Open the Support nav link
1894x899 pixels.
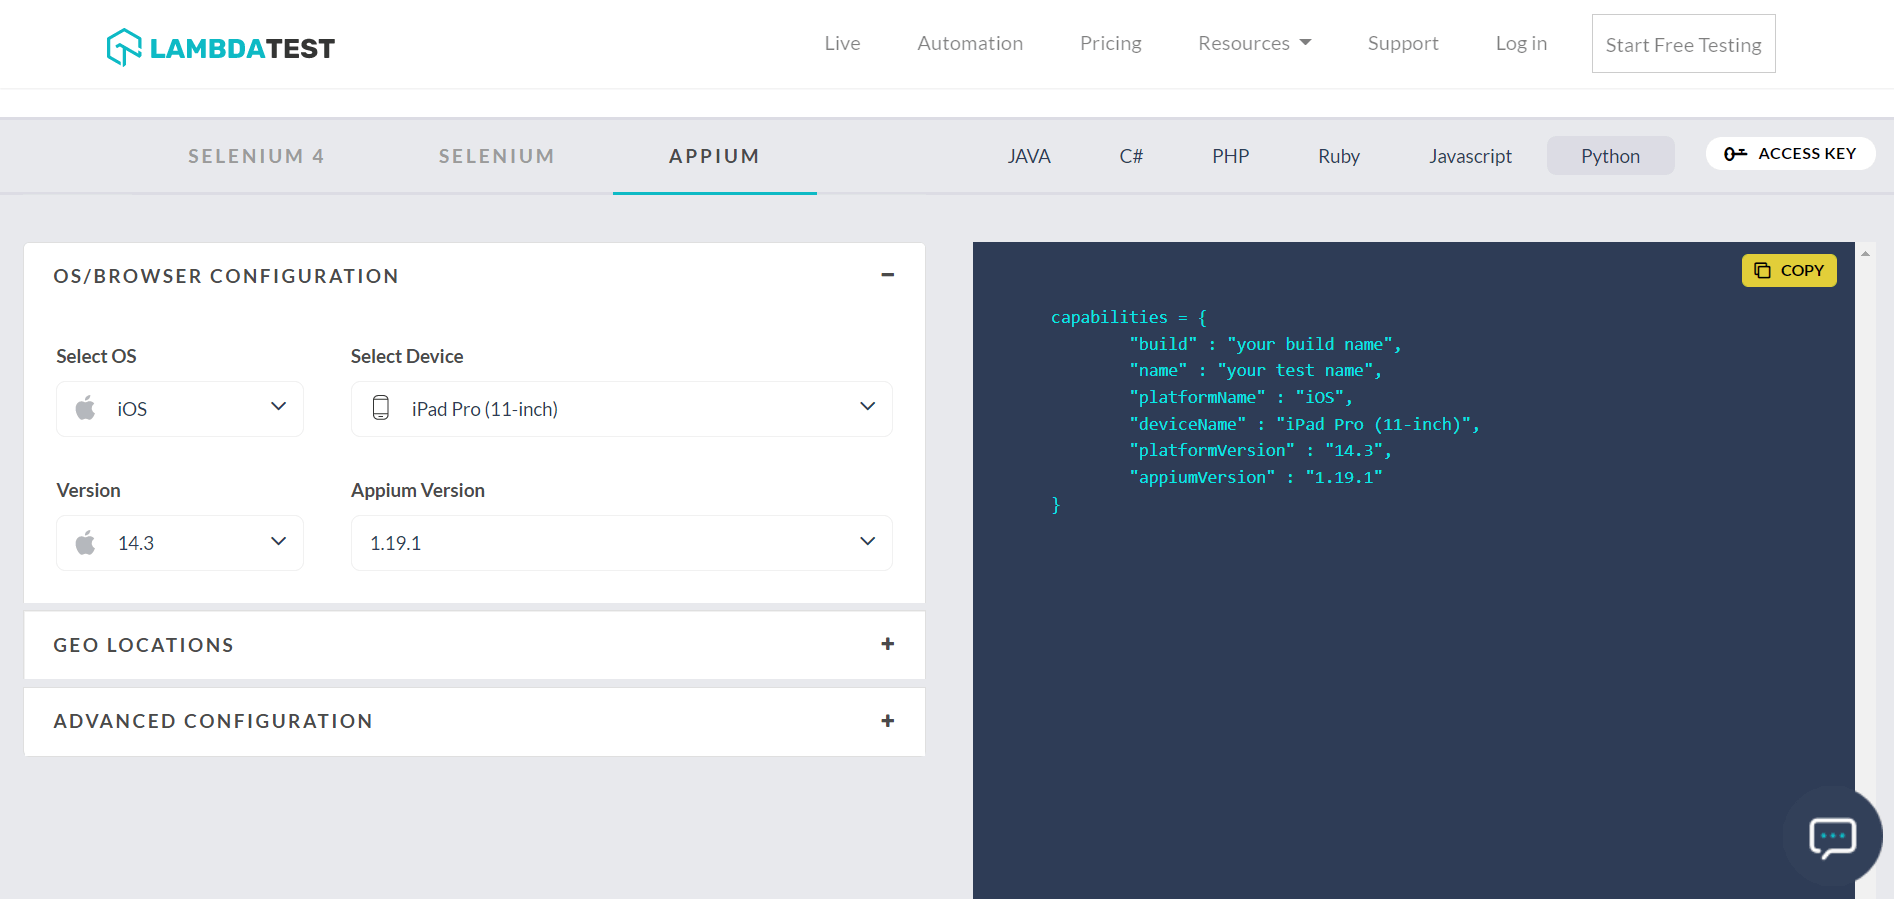coord(1403,43)
